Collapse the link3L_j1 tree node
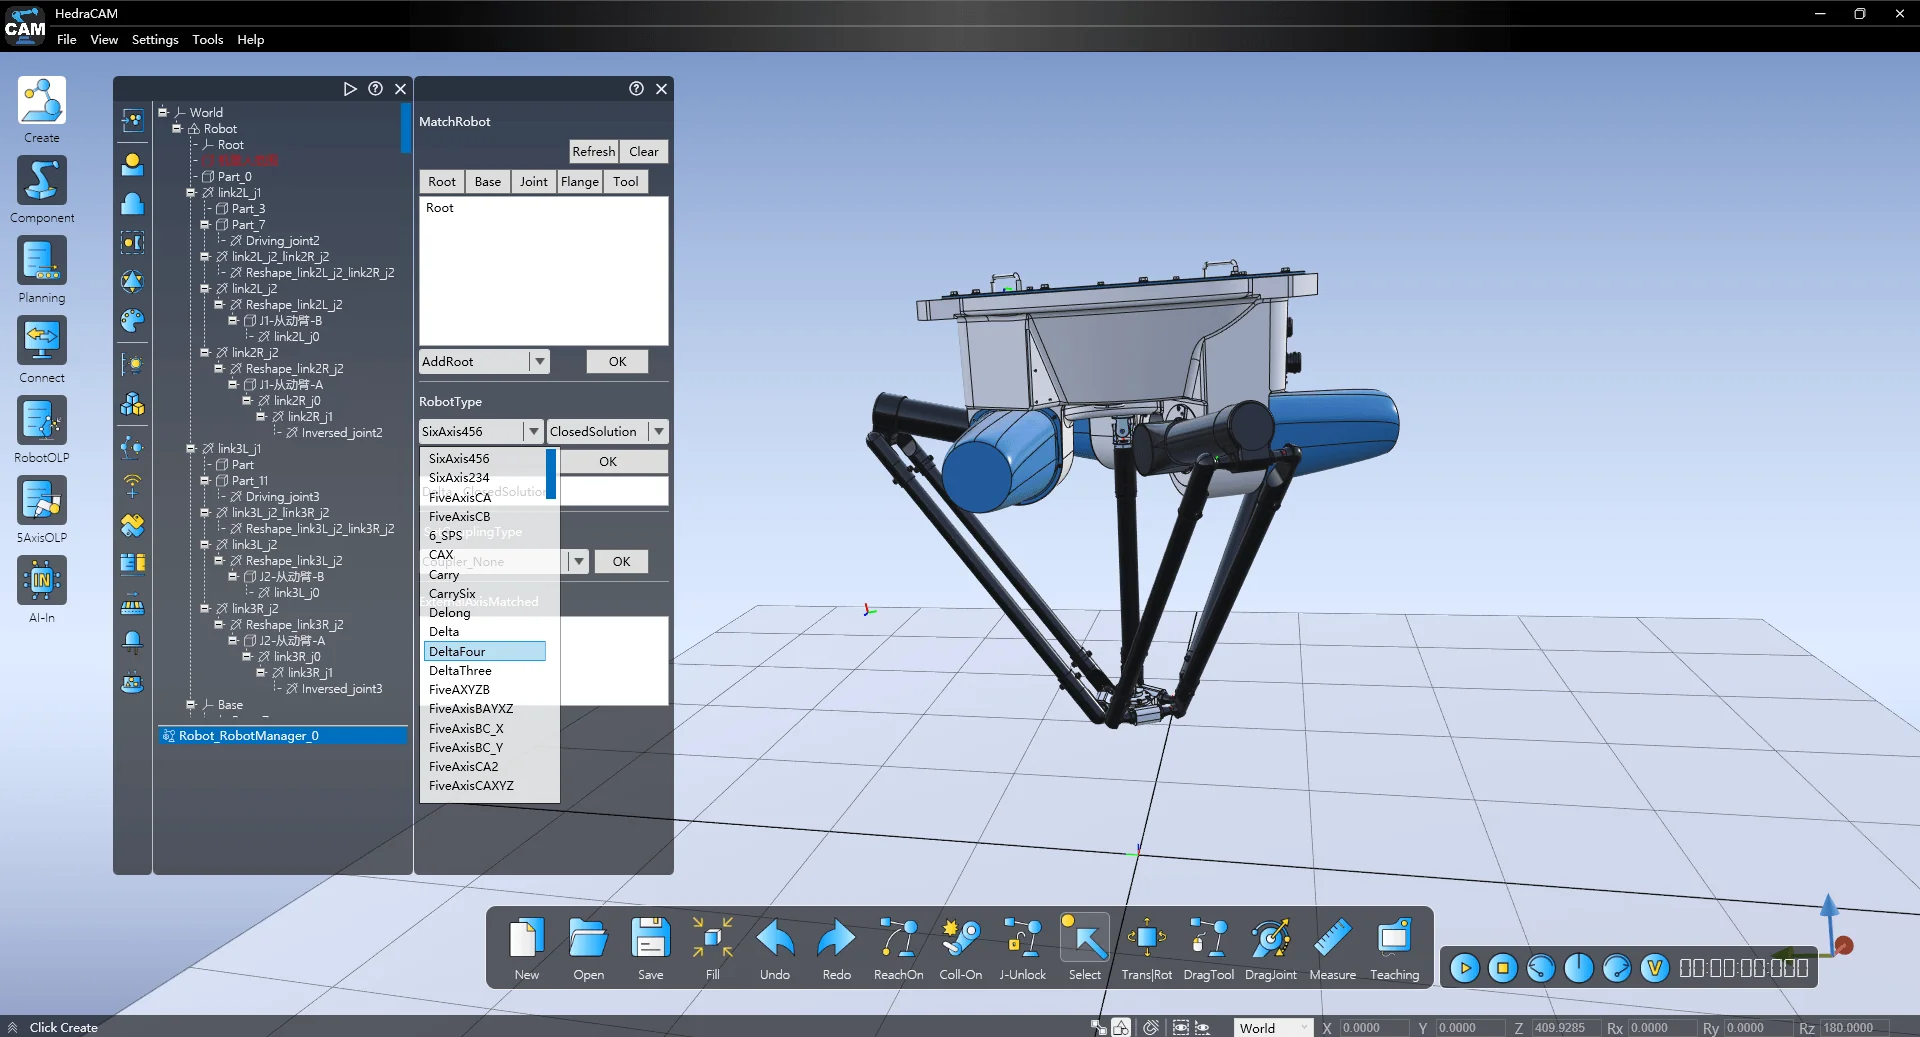Image resolution: width=1920 pixels, height=1037 pixels. tap(191, 449)
